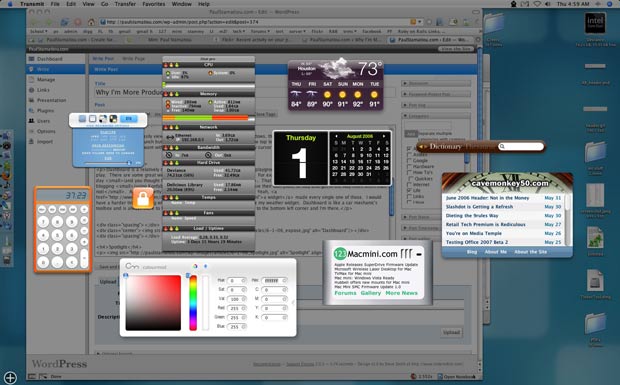Go to next month in the calendar widget

384,136
